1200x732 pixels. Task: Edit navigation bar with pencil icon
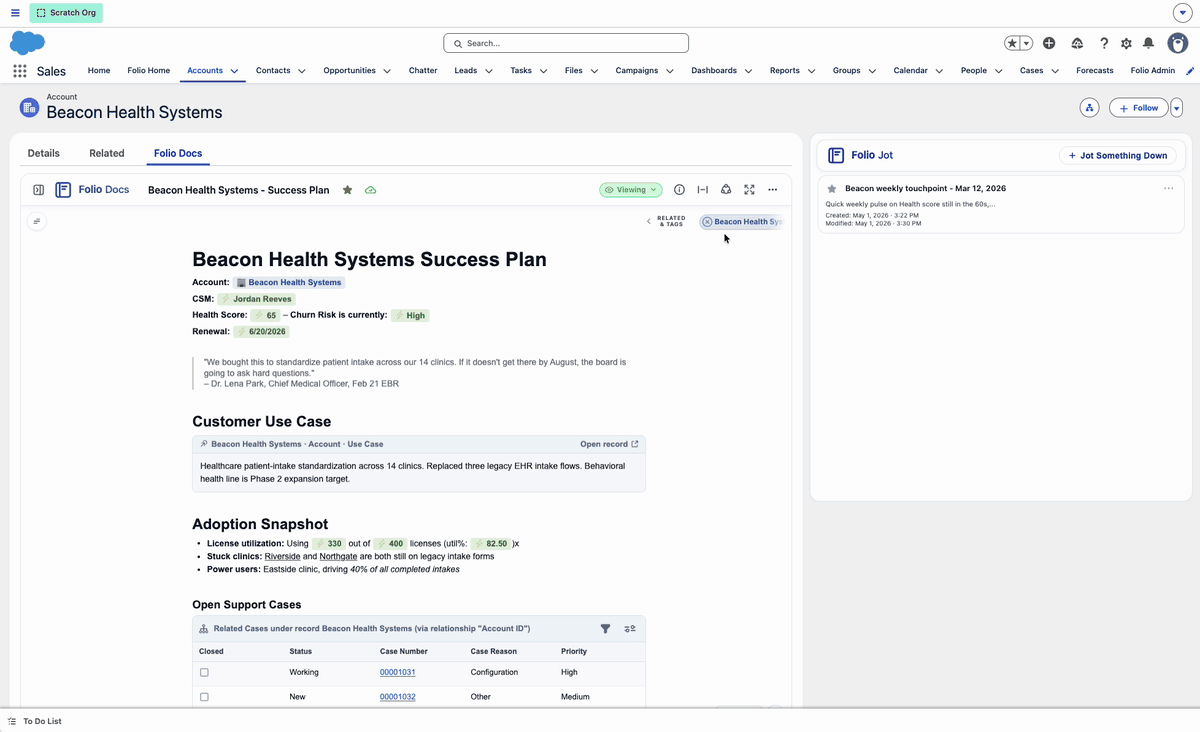(x=1189, y=71)
